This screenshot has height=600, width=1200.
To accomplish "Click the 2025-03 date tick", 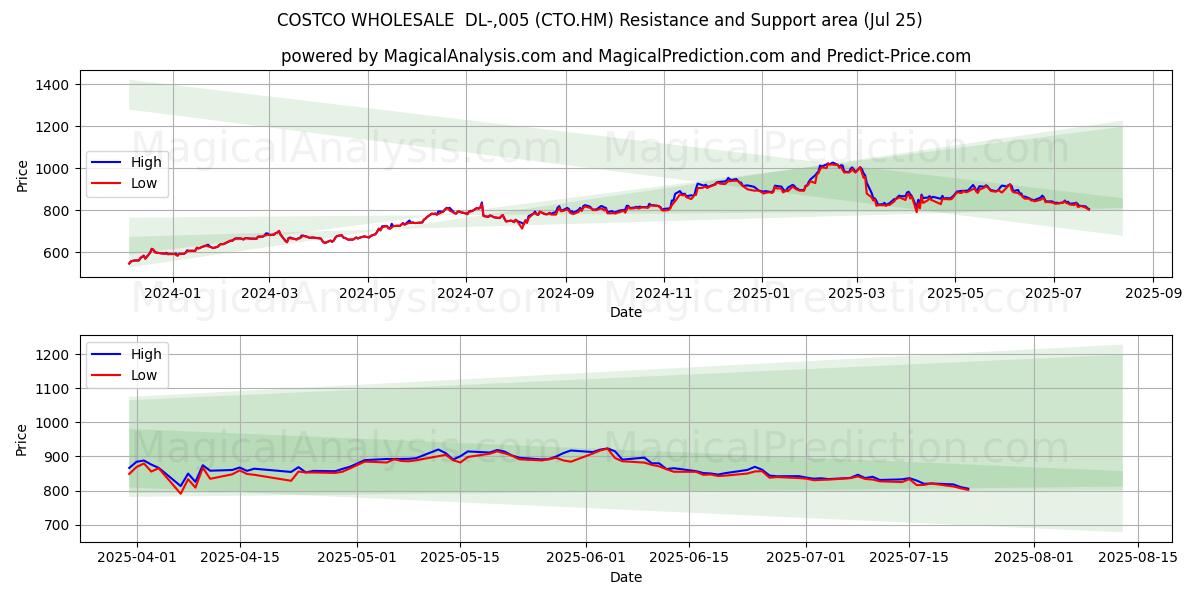I will (857, 292).
